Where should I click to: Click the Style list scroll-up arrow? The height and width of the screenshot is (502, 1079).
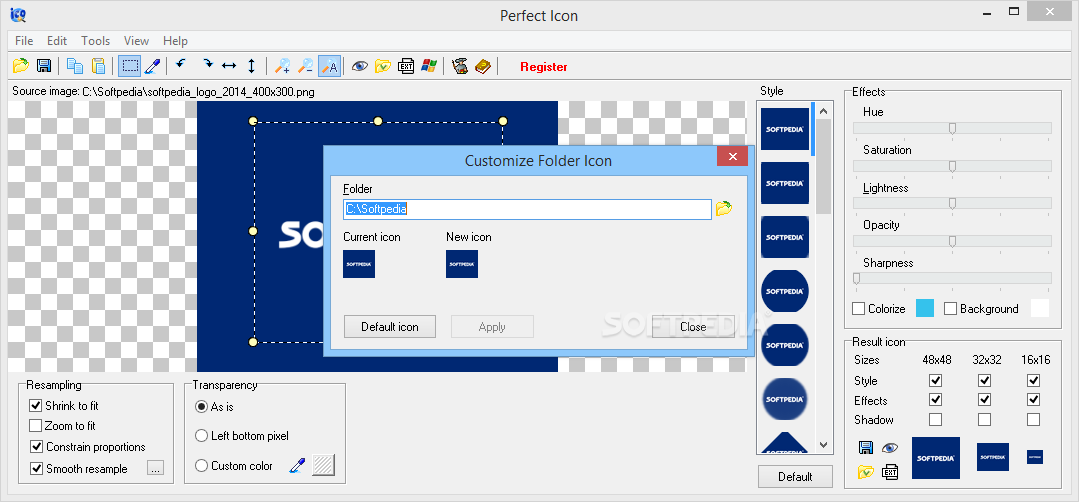(x=824, y=111)
